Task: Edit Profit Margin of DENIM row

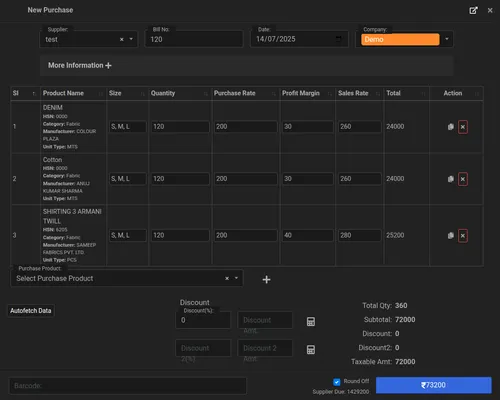Action: (x=308, y=127)
